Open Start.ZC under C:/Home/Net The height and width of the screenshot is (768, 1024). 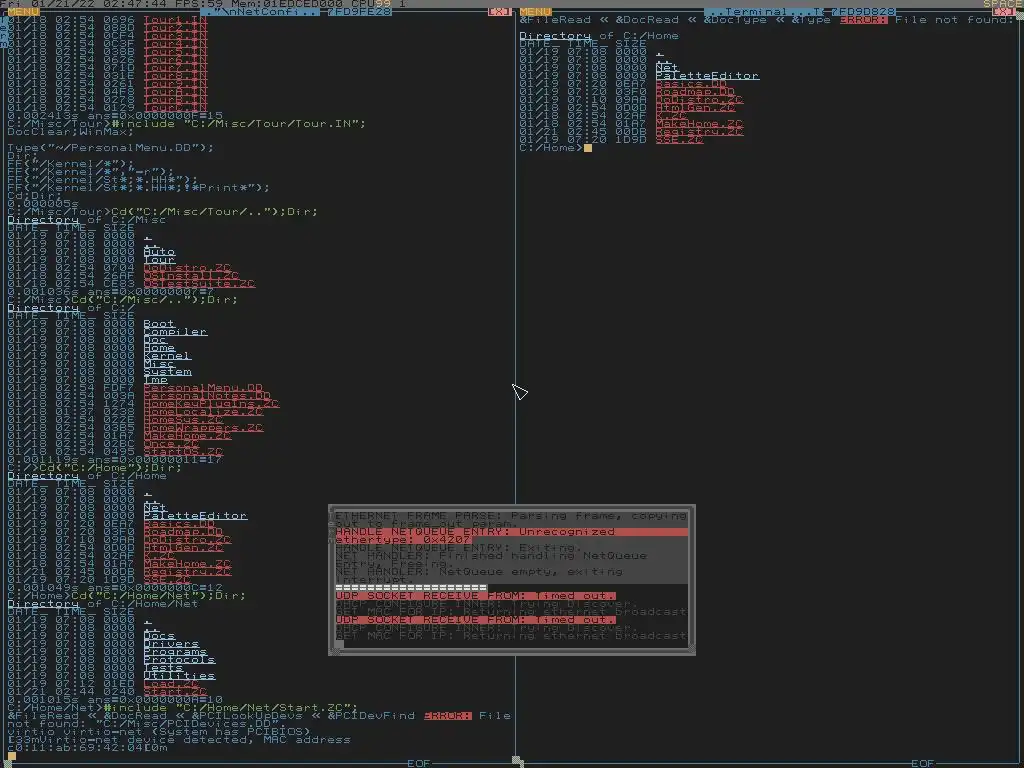coord(176,692)
